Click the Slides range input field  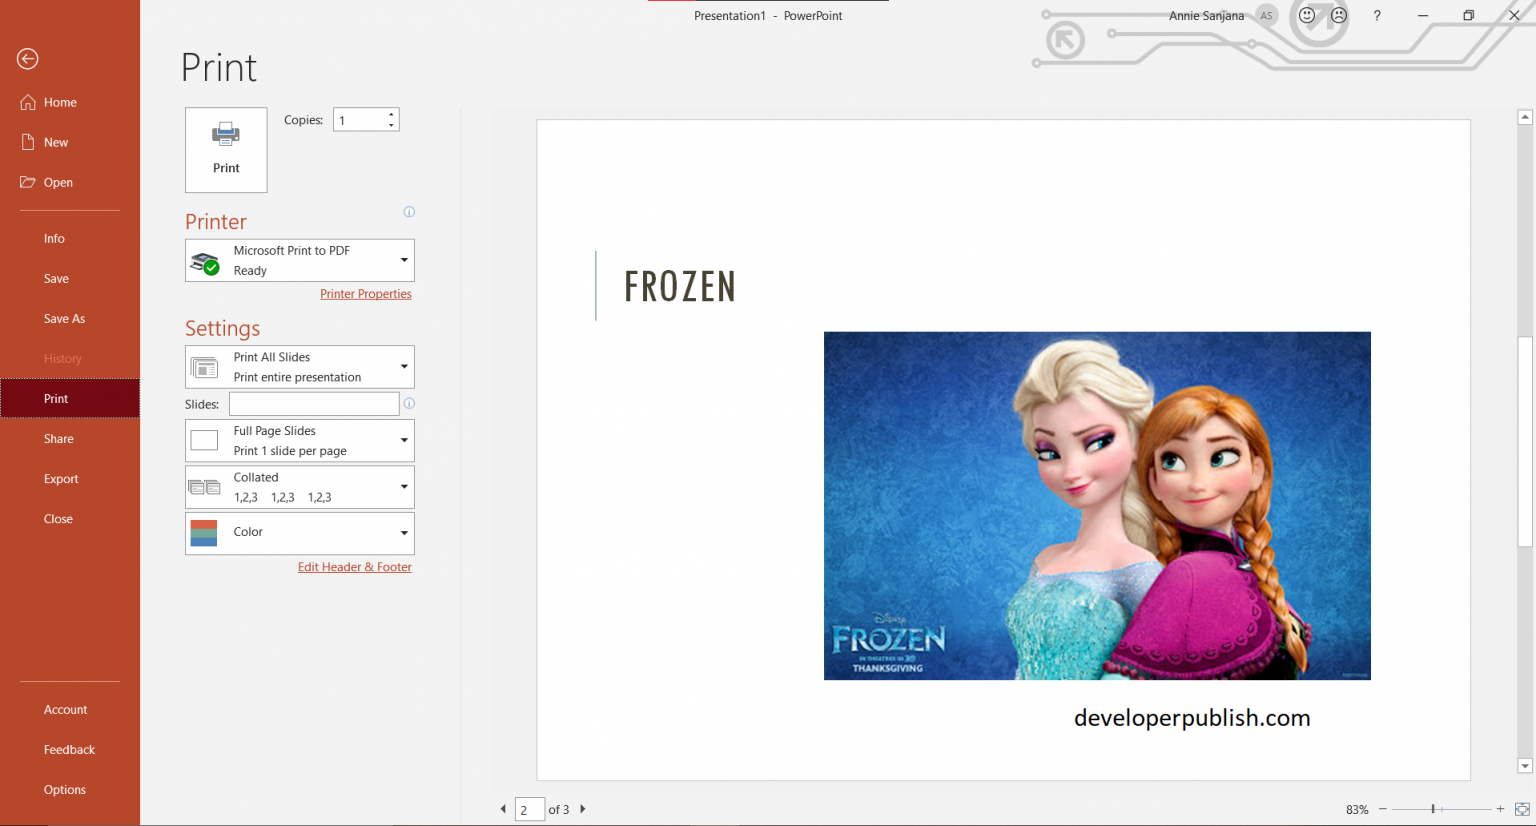[x=313, y=403]
